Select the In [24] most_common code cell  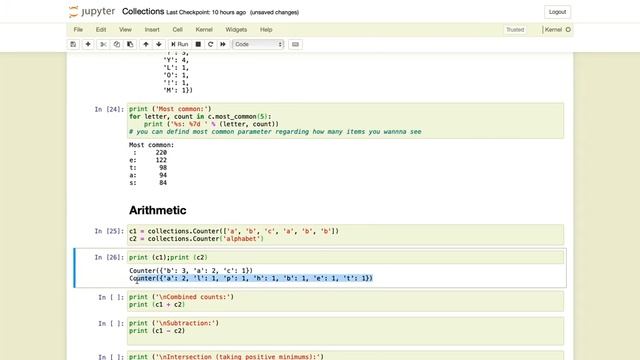pyautogui.click(x=345, y=120)
